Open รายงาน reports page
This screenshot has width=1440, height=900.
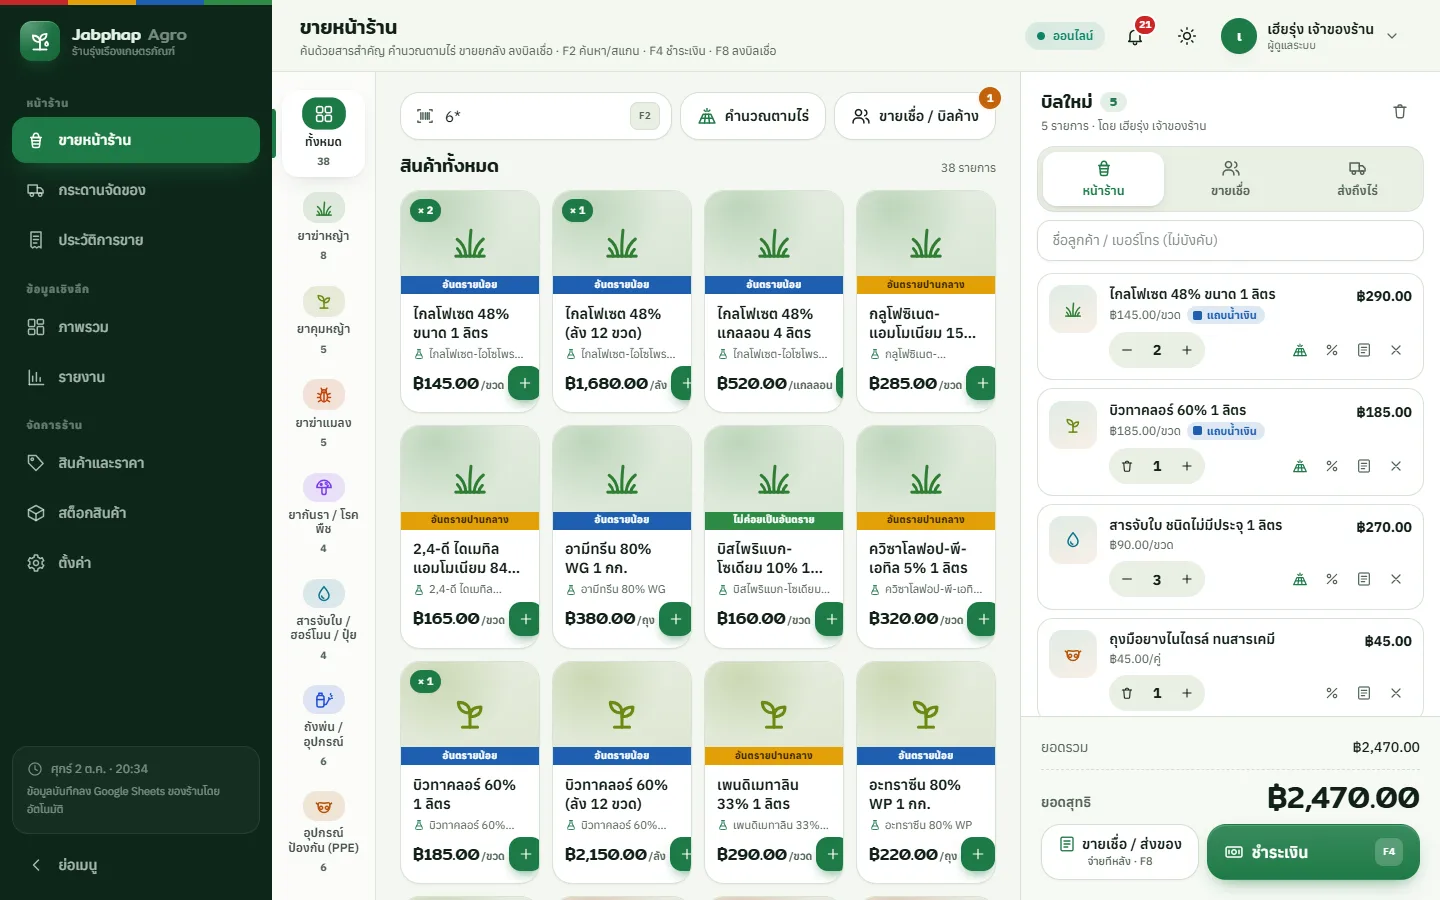(136, 377)
